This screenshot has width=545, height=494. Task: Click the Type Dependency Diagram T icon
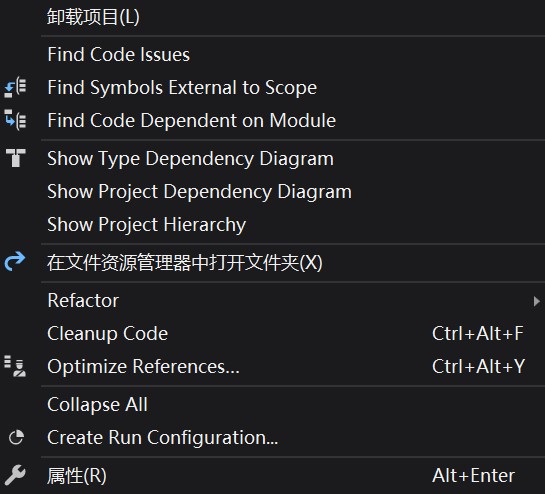15,158
